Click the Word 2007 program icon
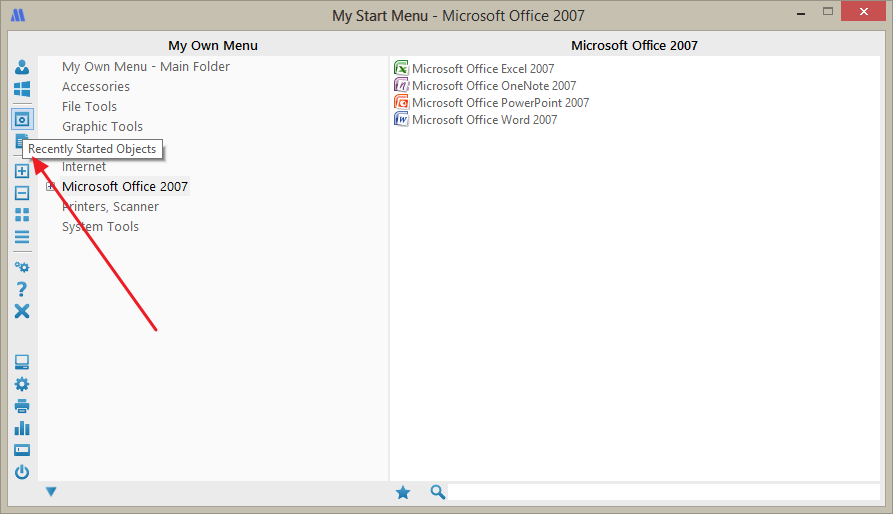 pyautogui.click(x=401, y=119)
